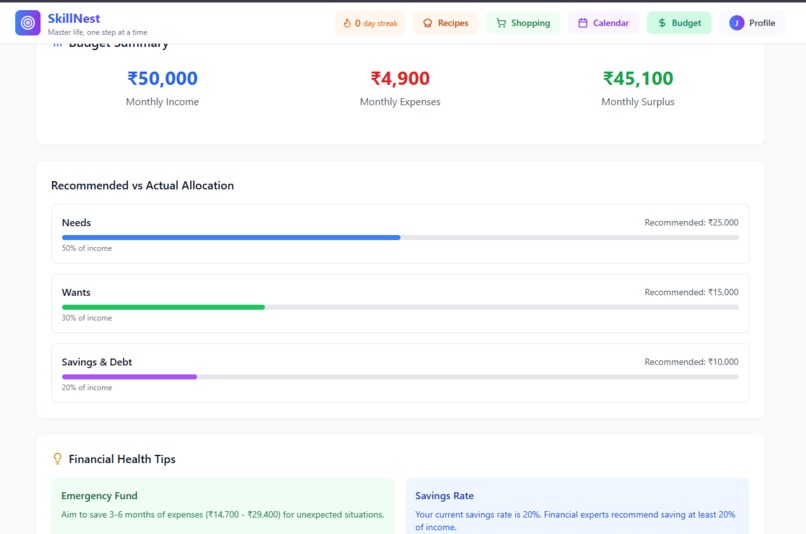Open the Calendar section
Screen dimensions: 806x534
click(x=603, y=23)
